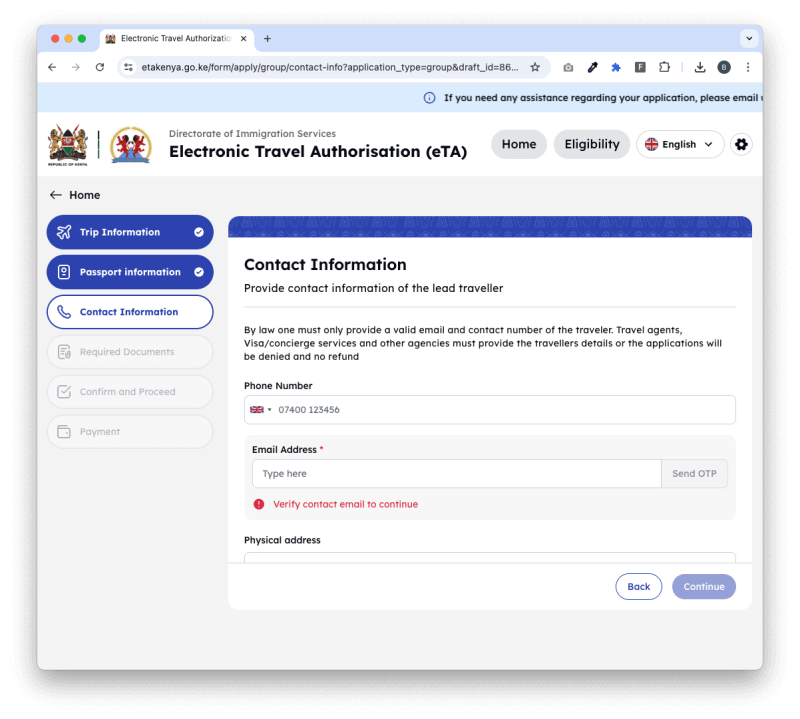
Task: Open the Eligibility page
Action: 592,144
